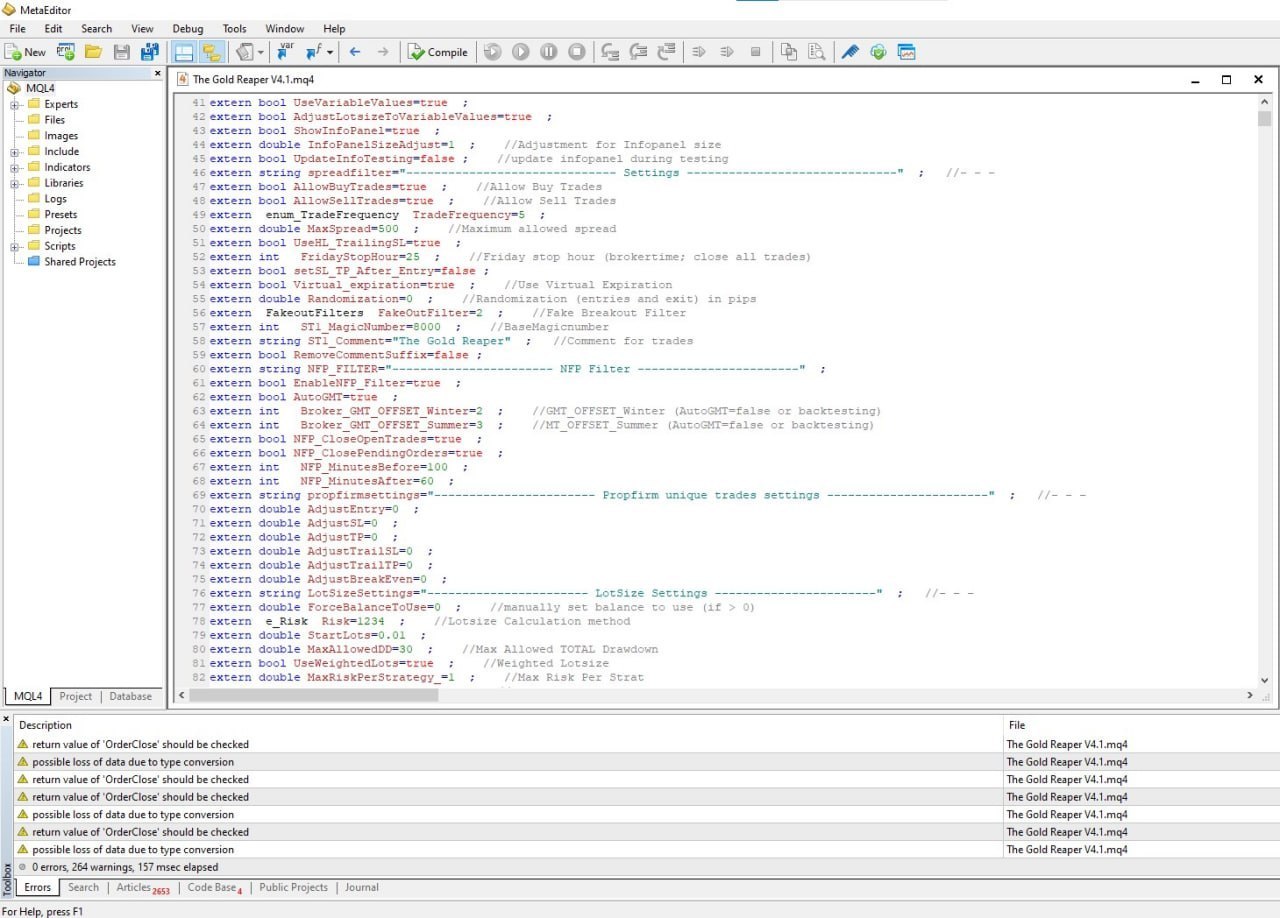Click the Compile button in toolbar
1280x918 pixels.
pos(438,52)
